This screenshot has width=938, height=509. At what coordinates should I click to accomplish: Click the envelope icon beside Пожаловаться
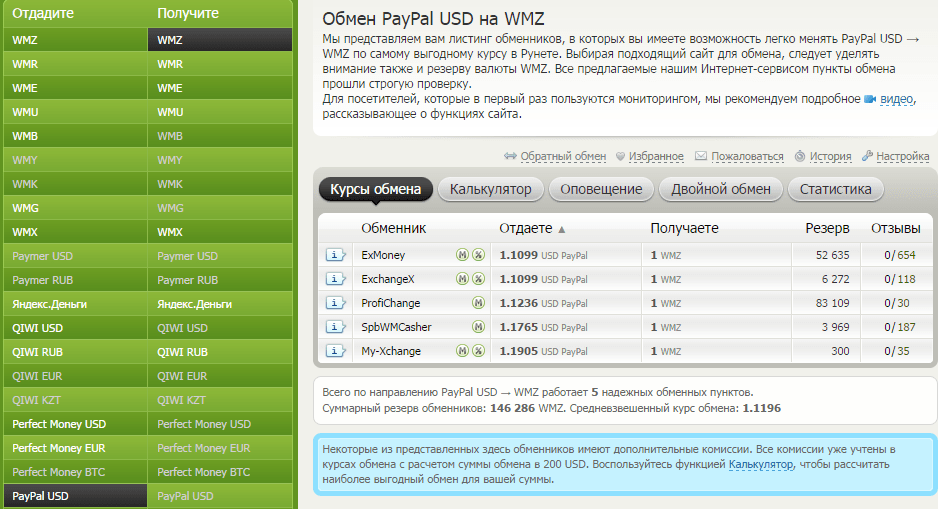701,156
